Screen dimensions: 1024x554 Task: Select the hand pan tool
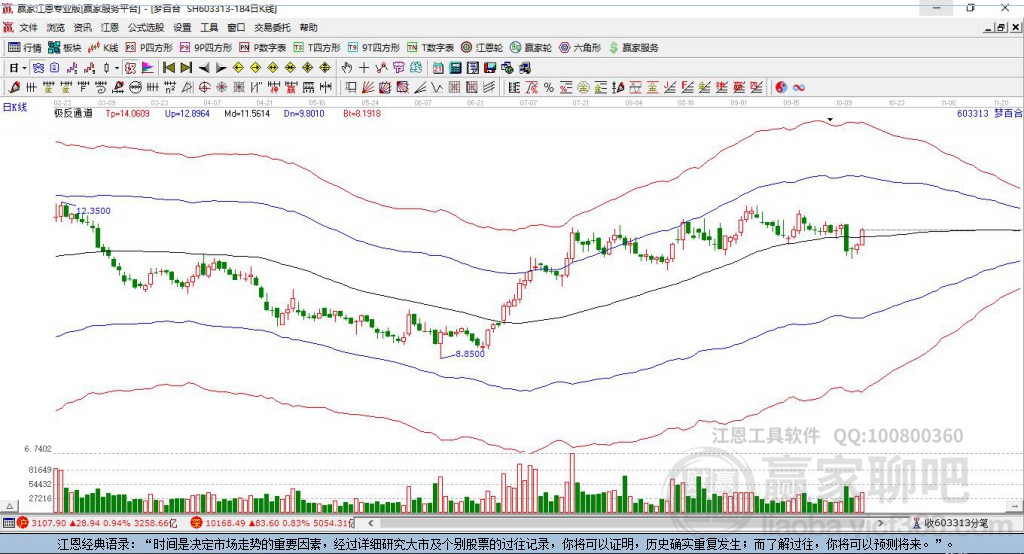coord(346,68)
